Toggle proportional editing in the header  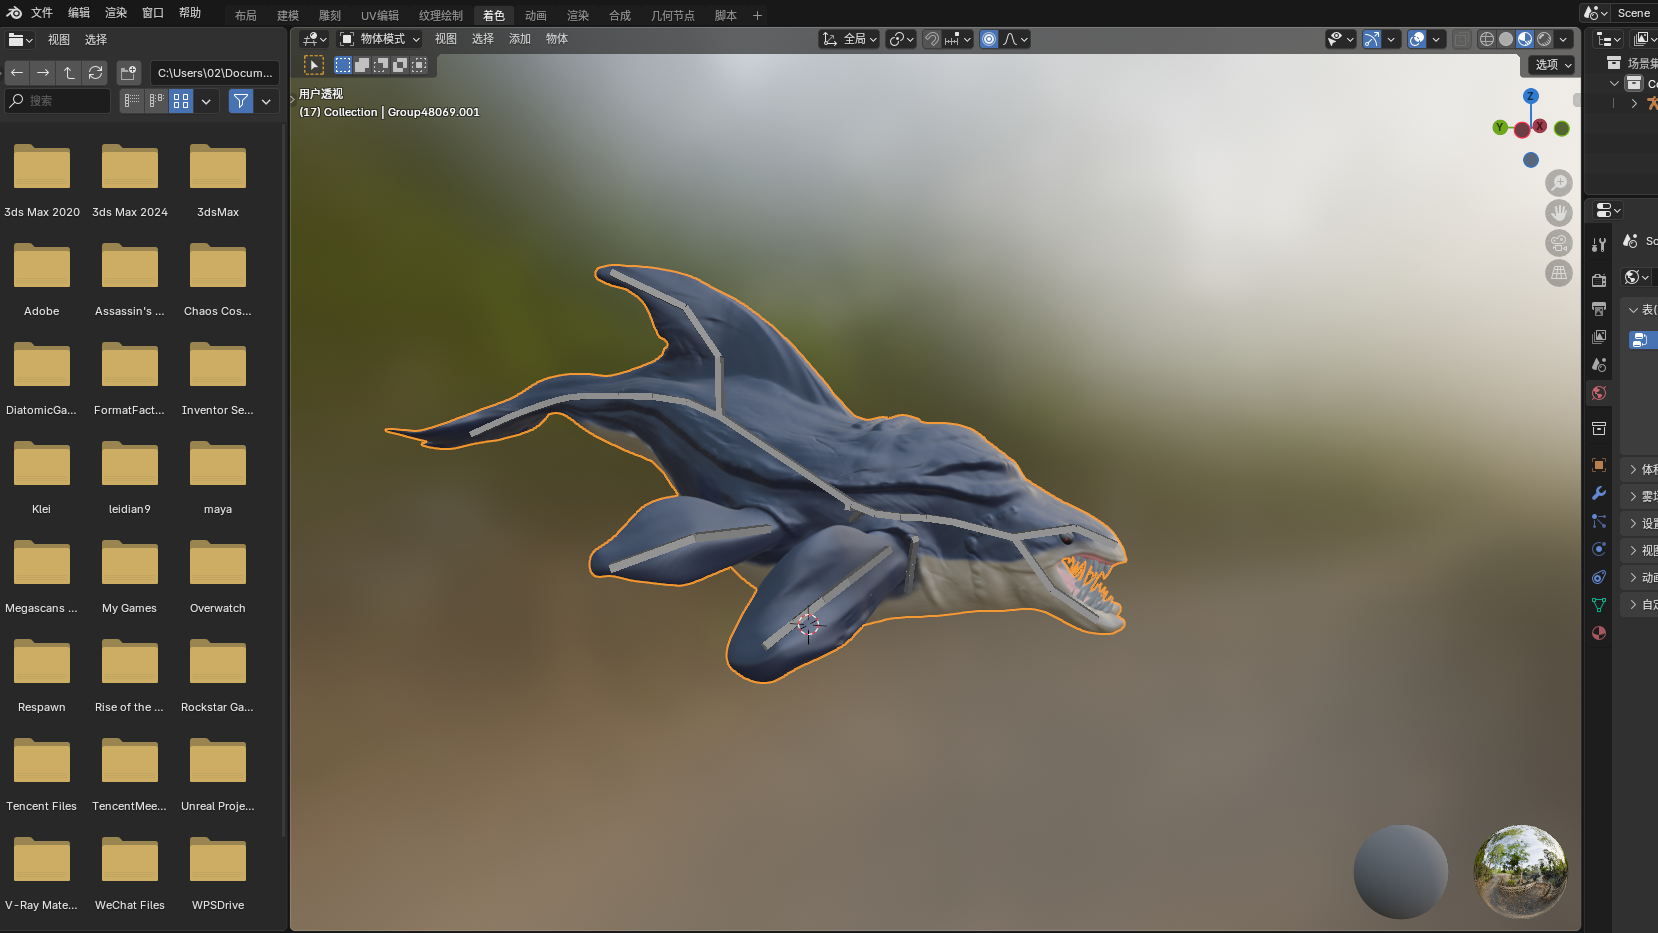coord(989,39)
